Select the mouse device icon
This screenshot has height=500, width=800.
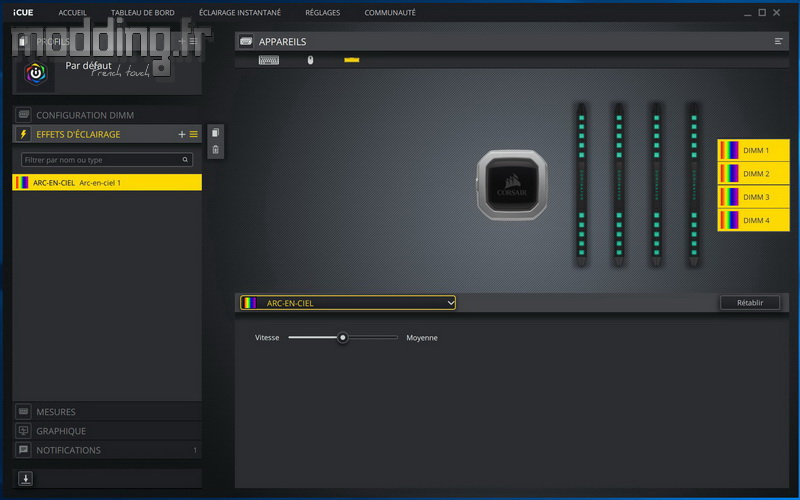coord(310,60)
